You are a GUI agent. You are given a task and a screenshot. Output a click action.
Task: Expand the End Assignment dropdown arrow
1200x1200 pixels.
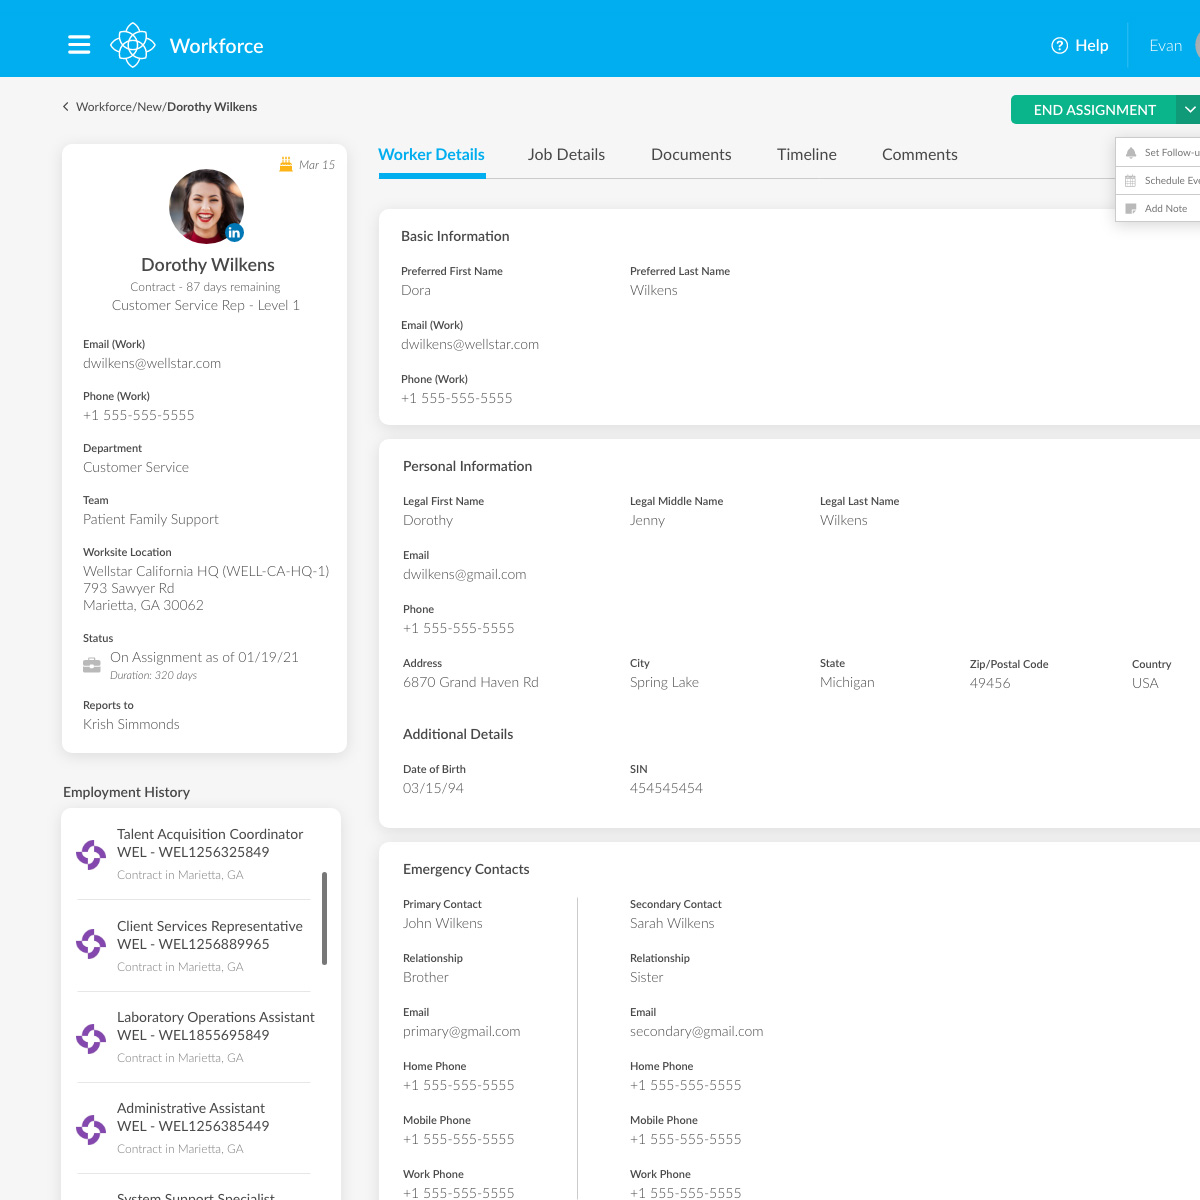tap(1189, 110)
